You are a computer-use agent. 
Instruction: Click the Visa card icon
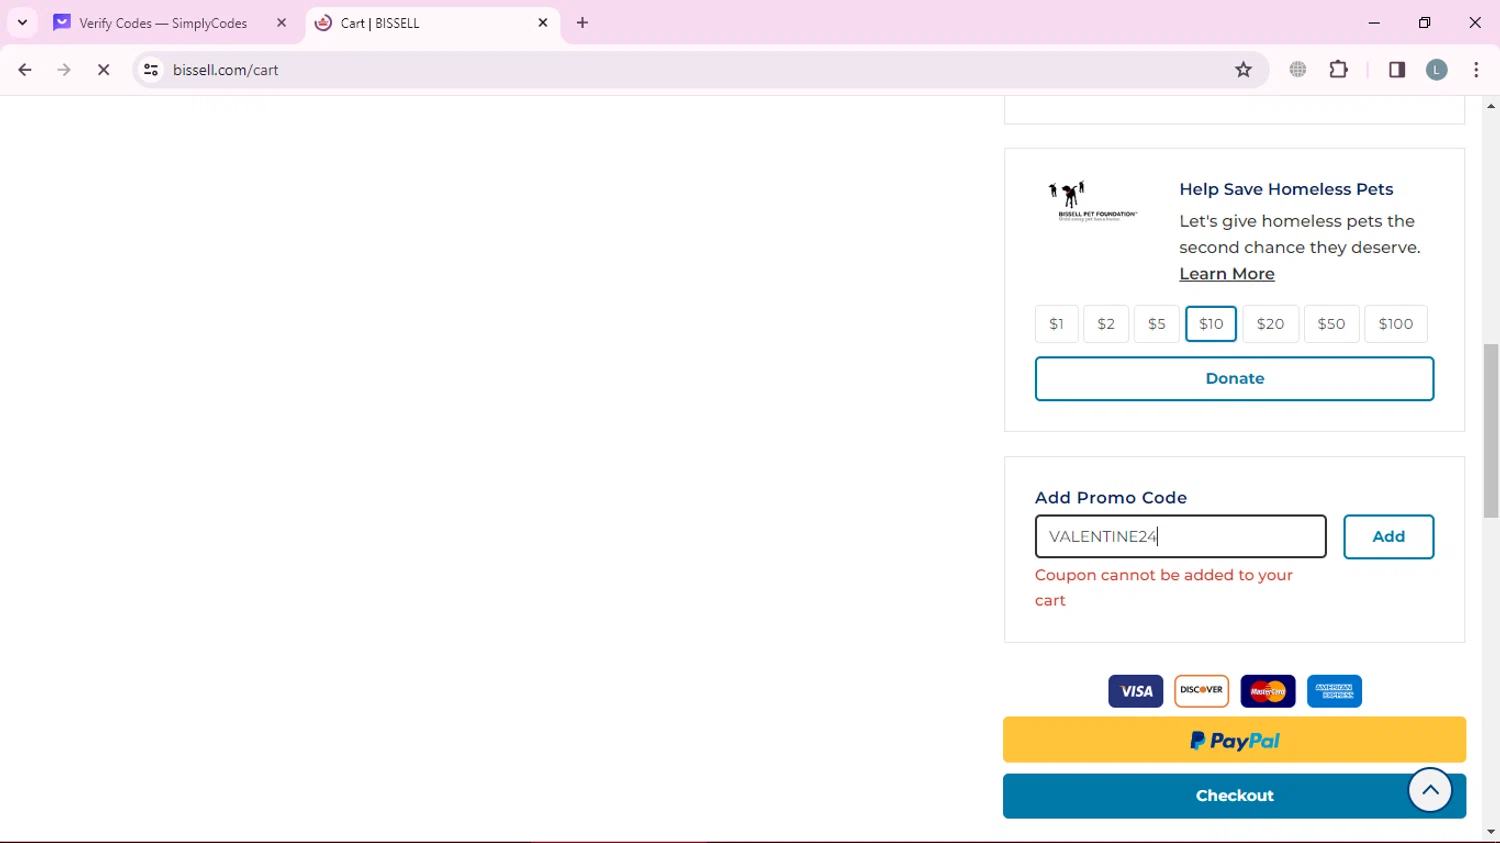[x=1136, y=691]
